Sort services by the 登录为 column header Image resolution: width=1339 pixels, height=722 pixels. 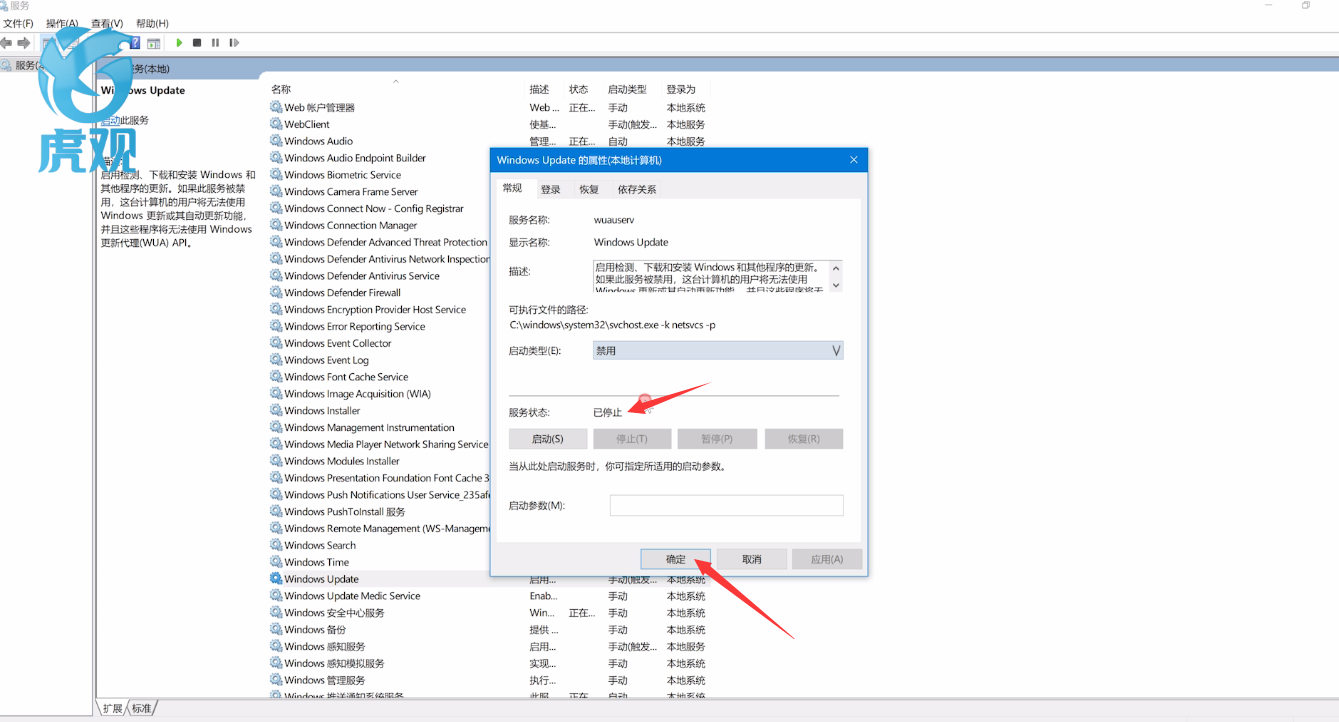tap(681, 89)
